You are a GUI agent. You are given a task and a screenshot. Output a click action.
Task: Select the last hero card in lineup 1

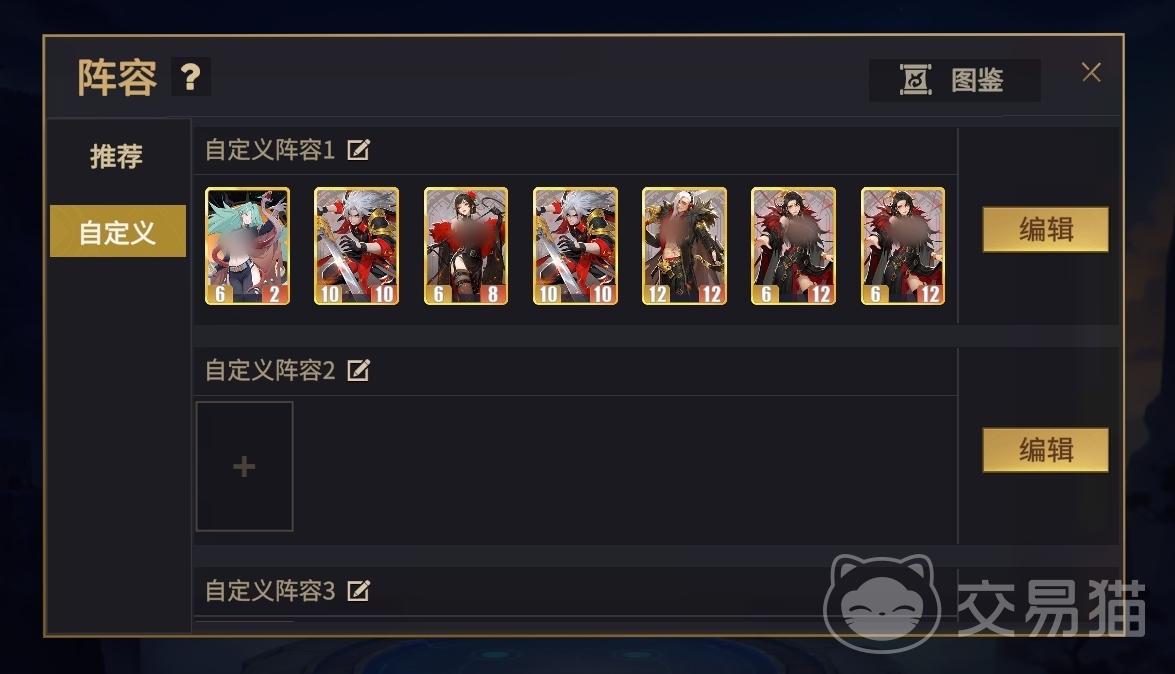903,246
